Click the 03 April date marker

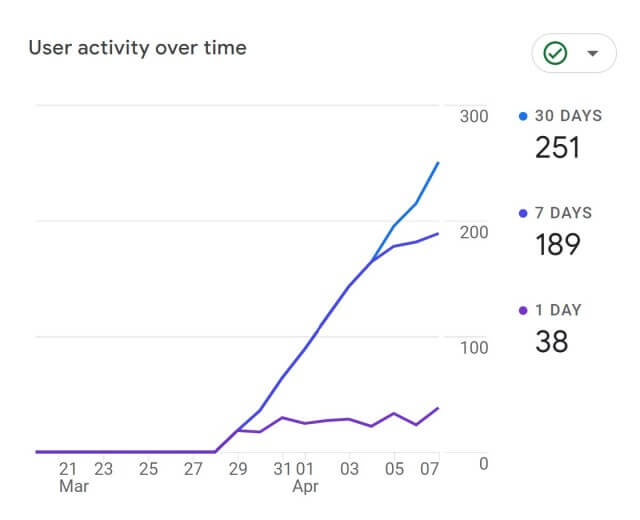click(x=349, y=469)
